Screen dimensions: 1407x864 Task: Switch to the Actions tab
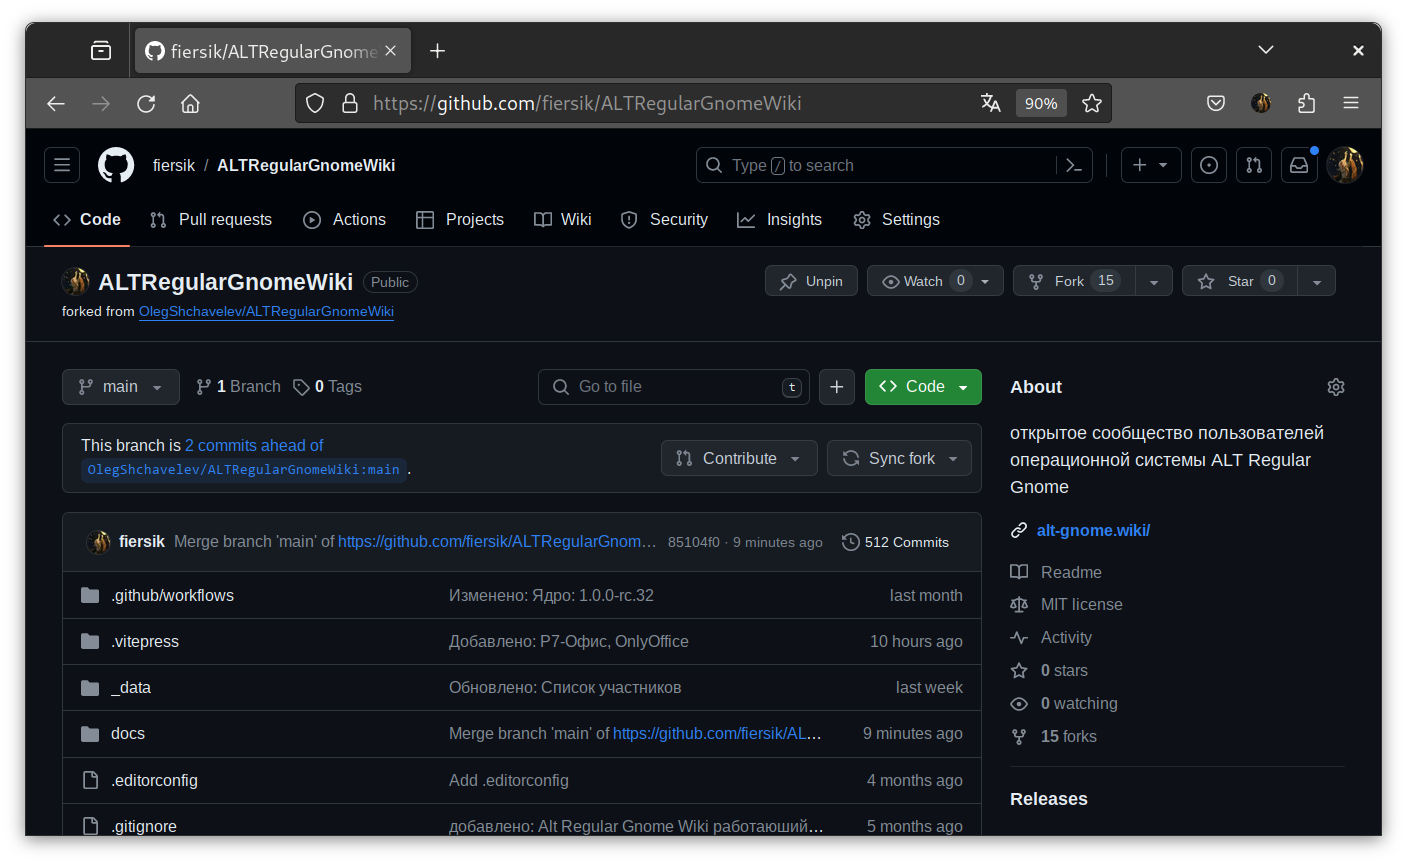tap(345, 219)
